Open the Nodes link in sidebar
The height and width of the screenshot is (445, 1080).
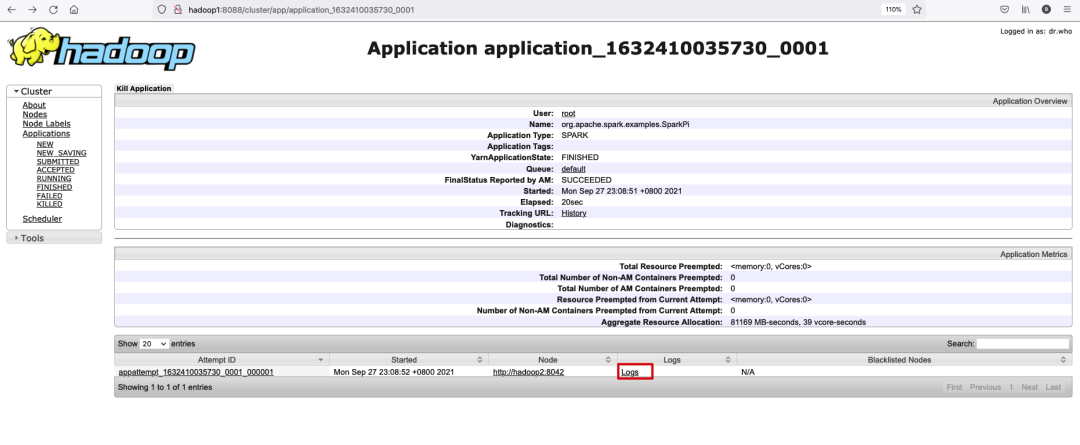(34, 114)
